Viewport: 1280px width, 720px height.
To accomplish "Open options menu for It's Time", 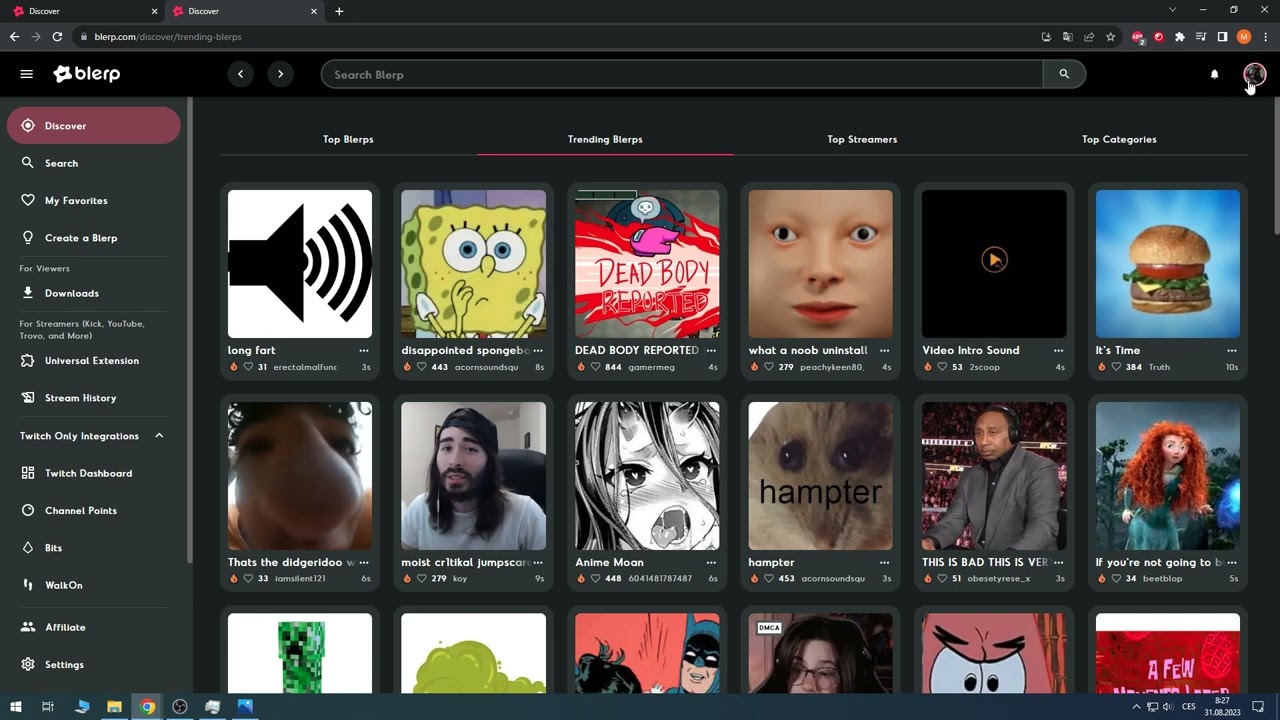I will tap(1232, 351).
